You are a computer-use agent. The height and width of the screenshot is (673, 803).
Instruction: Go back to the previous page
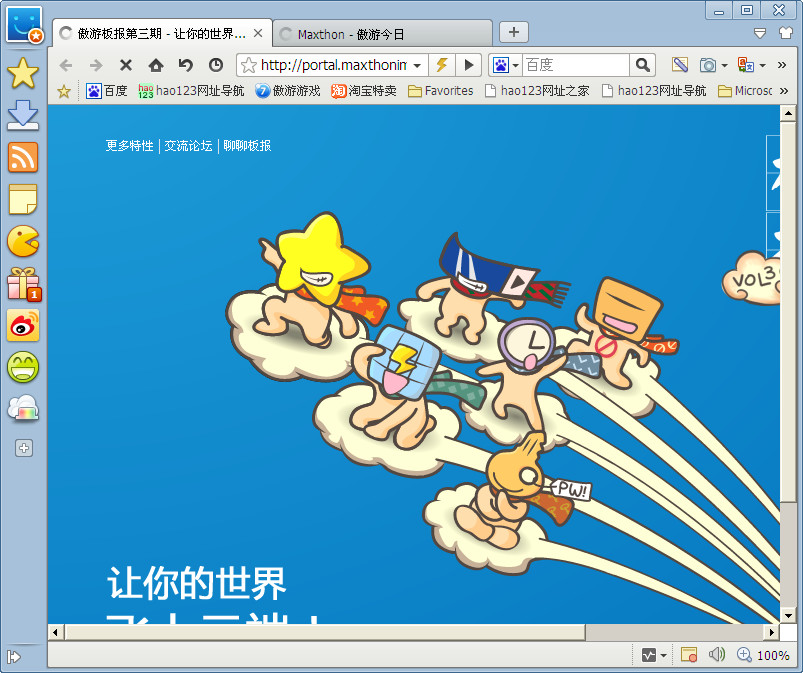[x=66, y=65]
